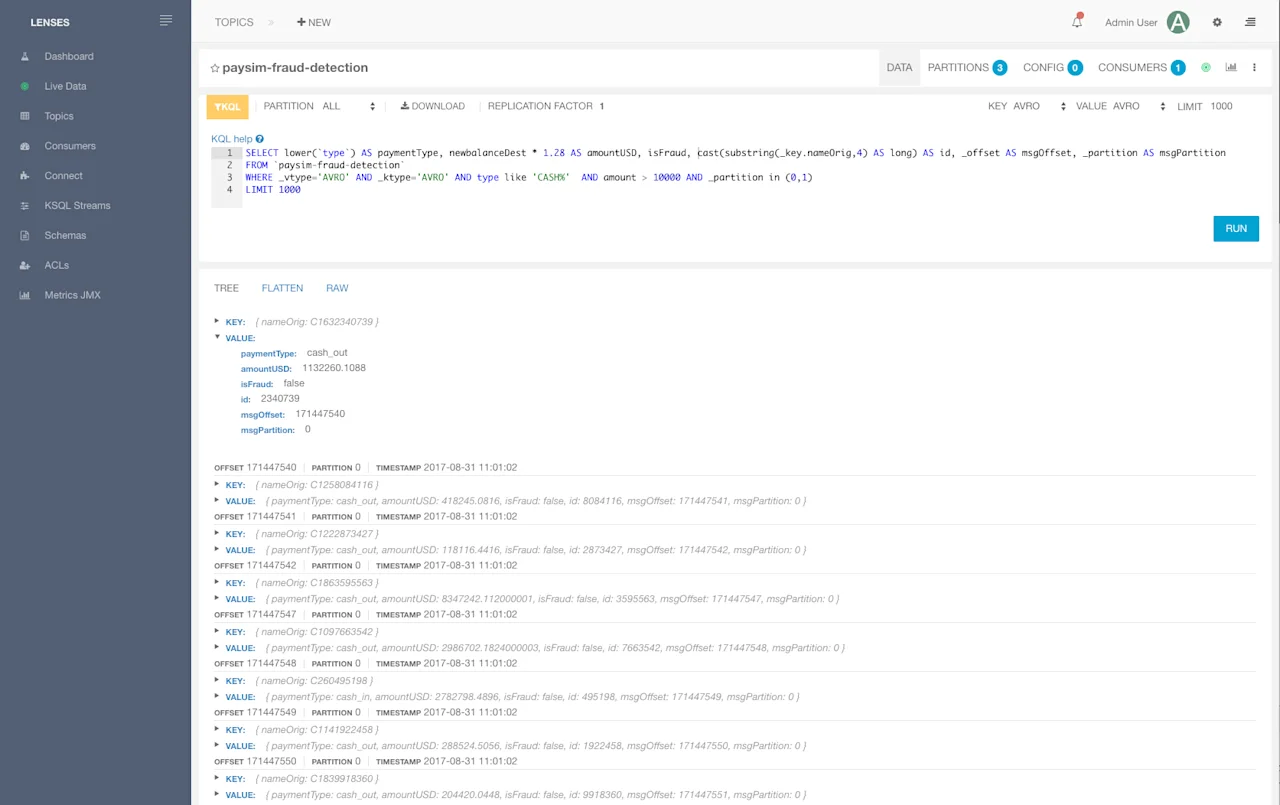Expand KEY nameOrig C1632340739

tap(217, 321)
